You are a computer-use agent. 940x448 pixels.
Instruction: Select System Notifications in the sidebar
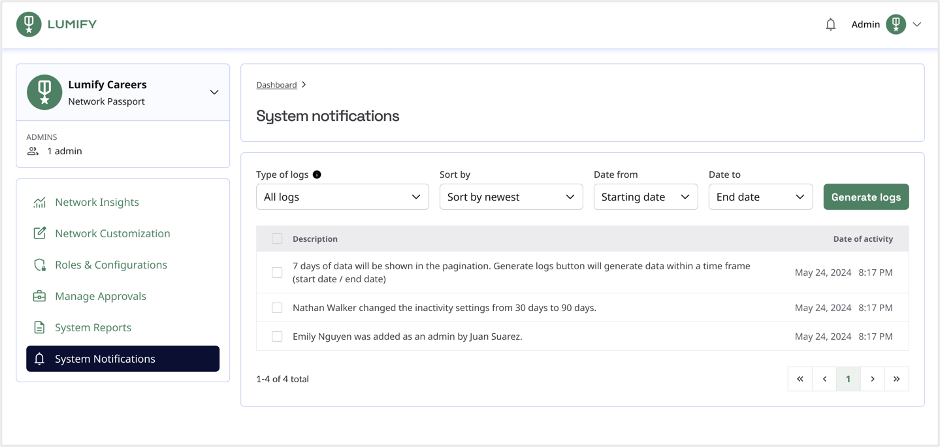pyautogui.click(x=123, y=359)
